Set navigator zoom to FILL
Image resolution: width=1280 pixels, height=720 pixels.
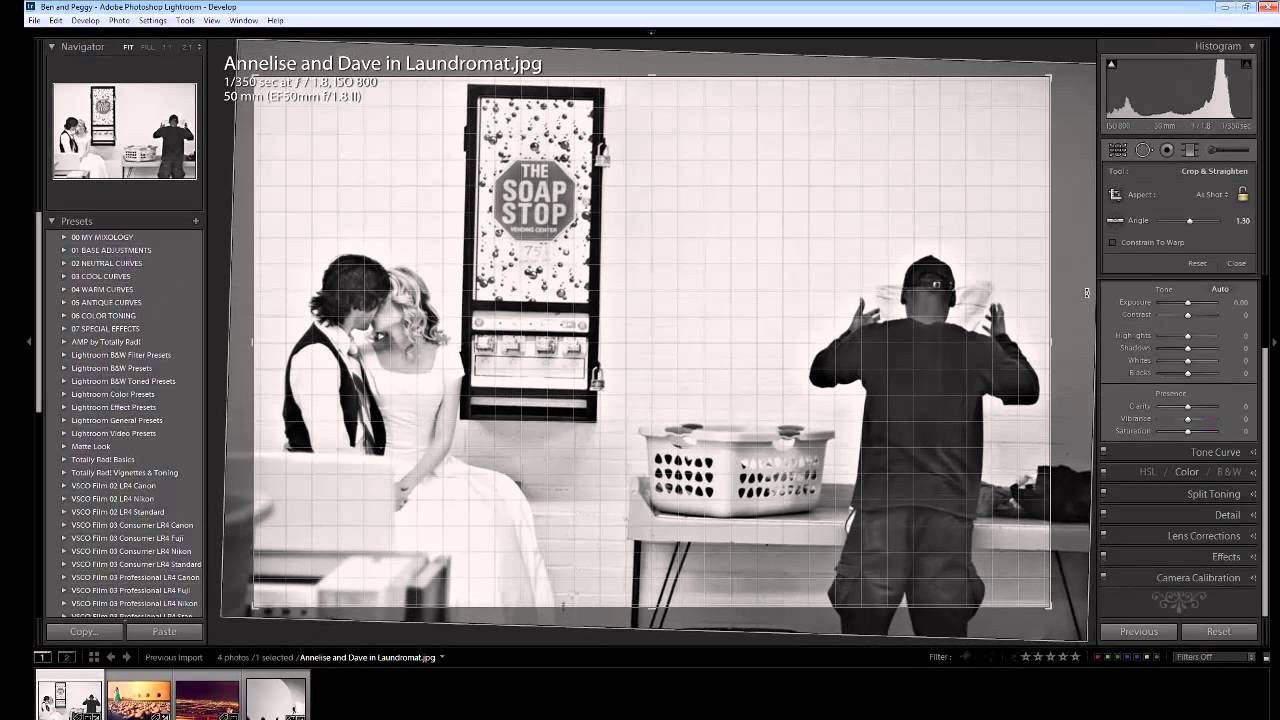coord(148,47)
